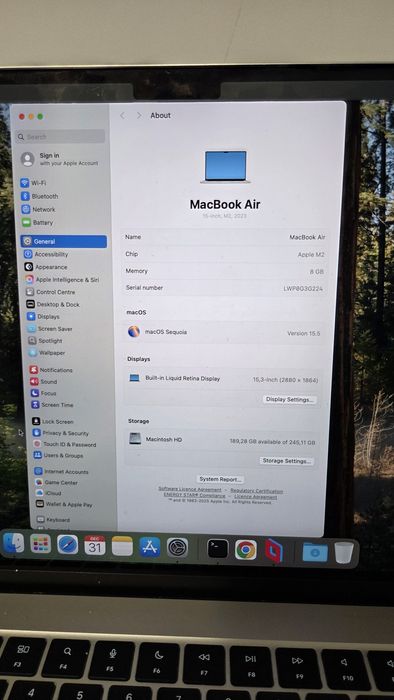
Task: Click the Apple M2 chip value
Action: pyautogui.click(x=311, y=255)
